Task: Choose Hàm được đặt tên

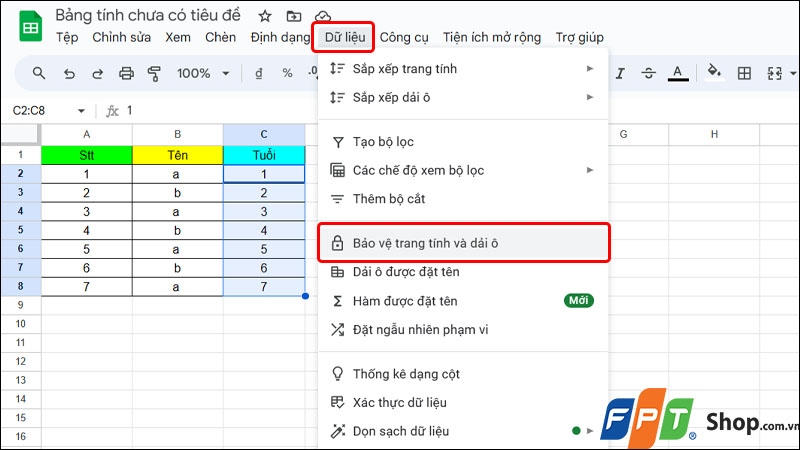Action: pyautogui.click(x=463, y=301)
